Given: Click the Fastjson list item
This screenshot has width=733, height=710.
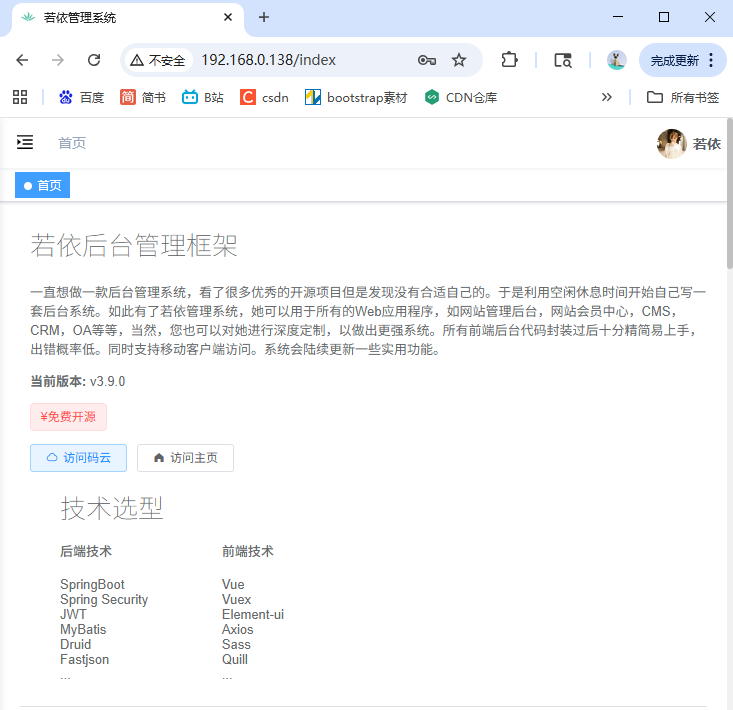Looking at the screenshot, I should click(x=85, y=659).
